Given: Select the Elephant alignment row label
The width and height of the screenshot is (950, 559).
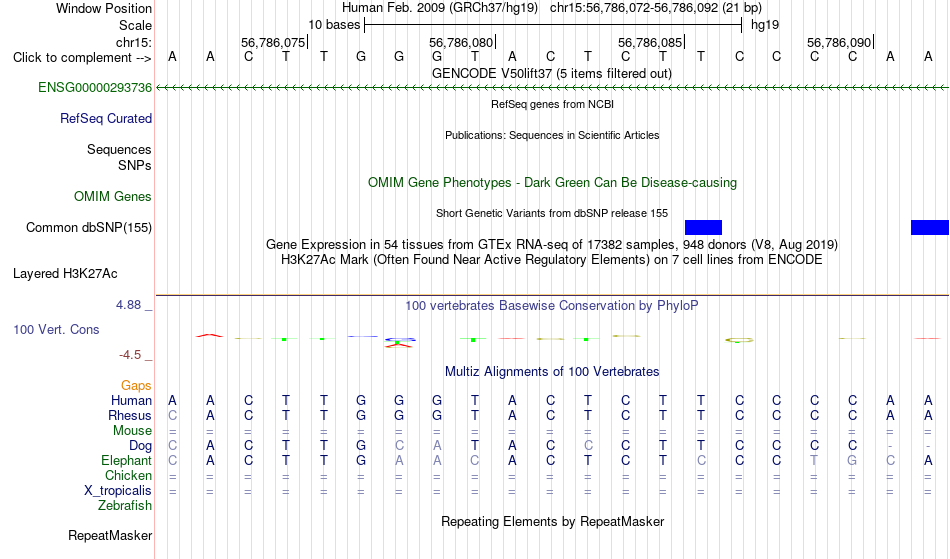Looking at the screenshot, I should click(126, 461).
